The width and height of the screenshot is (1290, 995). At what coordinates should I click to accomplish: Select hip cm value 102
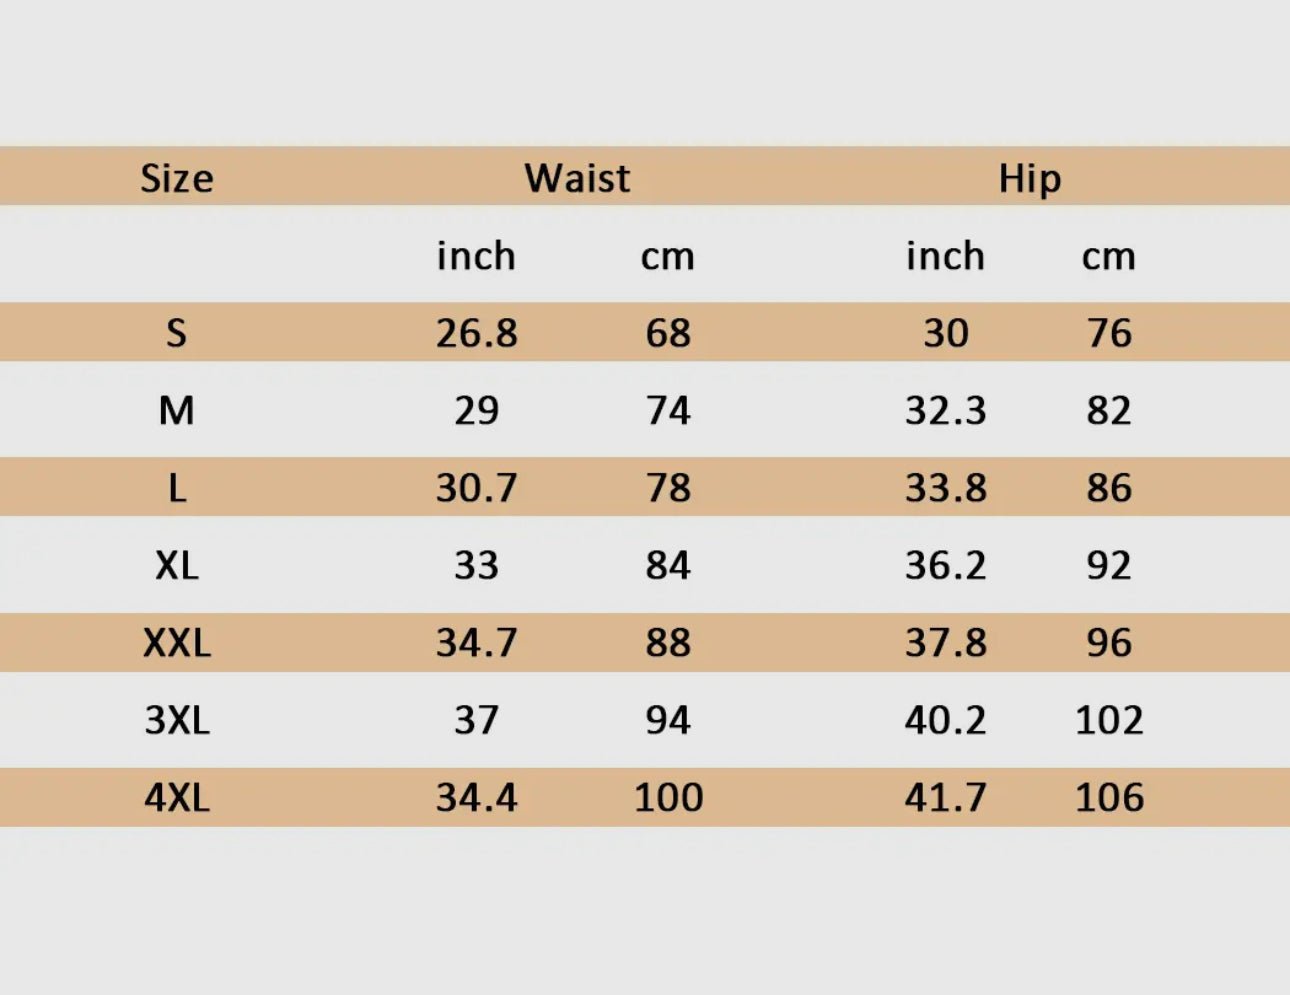[1109, 720]
